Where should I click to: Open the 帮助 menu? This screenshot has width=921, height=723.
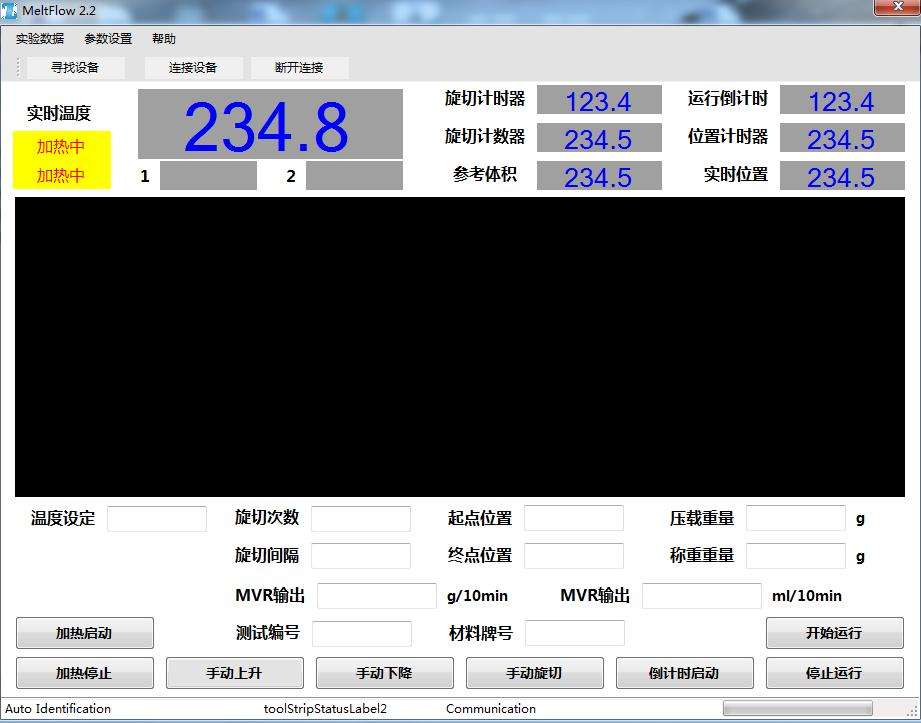(163, 39)
